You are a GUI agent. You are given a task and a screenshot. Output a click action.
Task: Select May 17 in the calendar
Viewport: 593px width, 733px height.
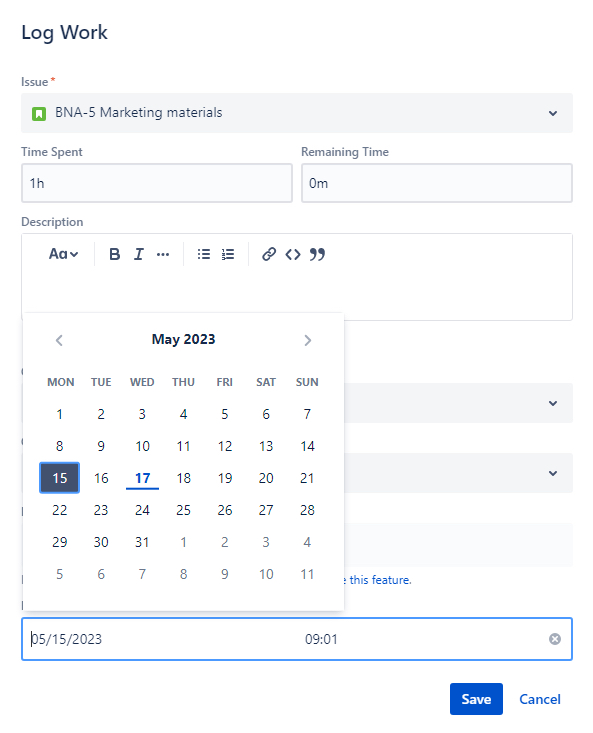point(142,478)
